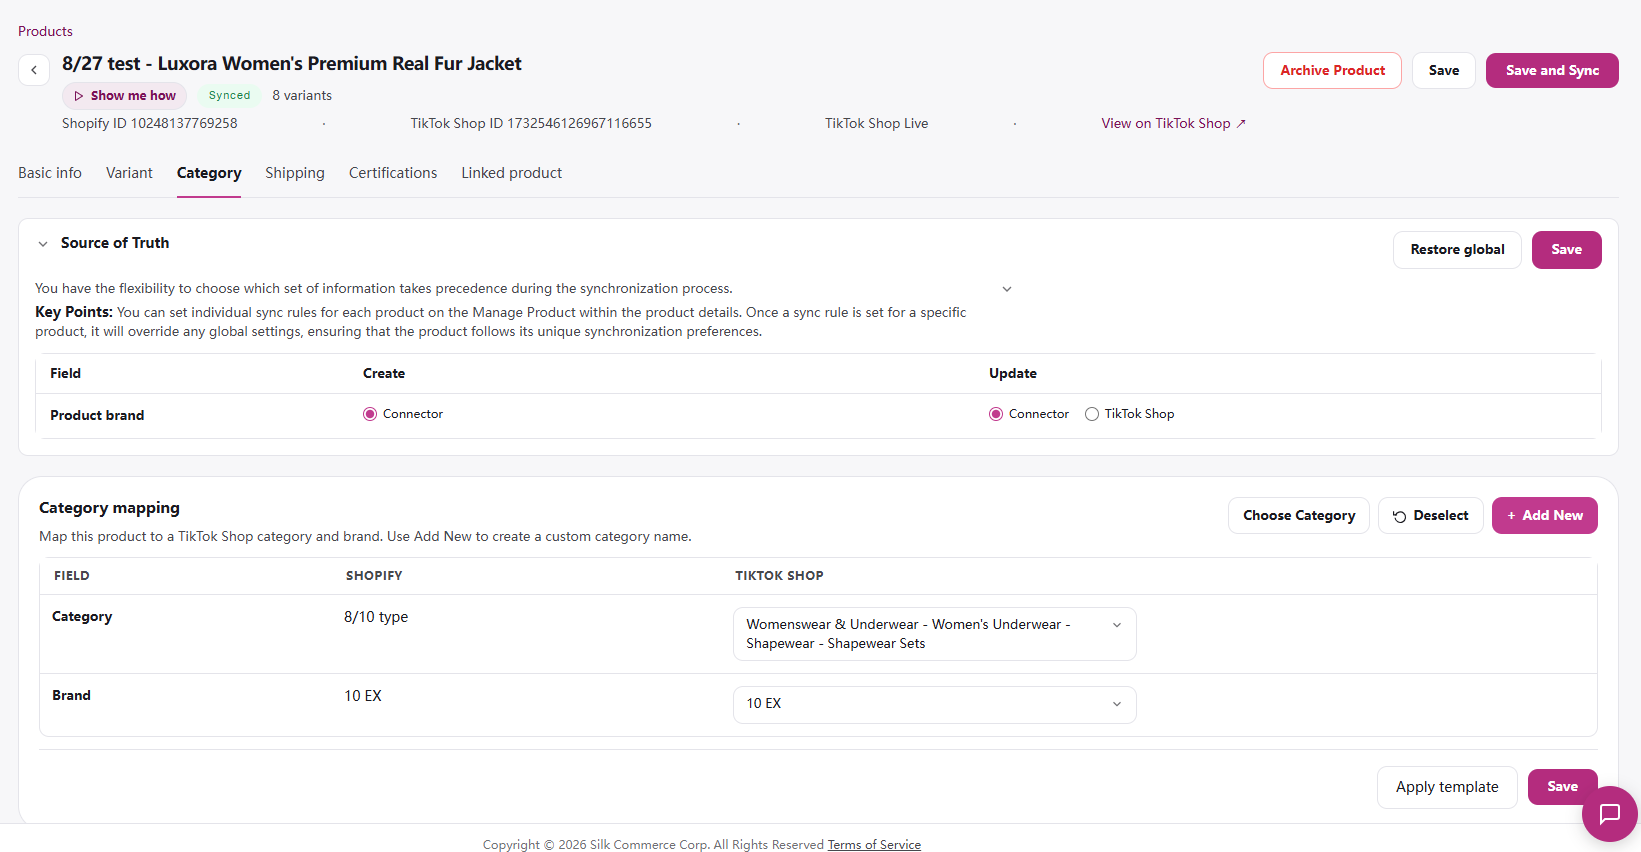
Task: Click TikTok Shop ID 1732546126967116655 text
Action: (x=531, y=124)
